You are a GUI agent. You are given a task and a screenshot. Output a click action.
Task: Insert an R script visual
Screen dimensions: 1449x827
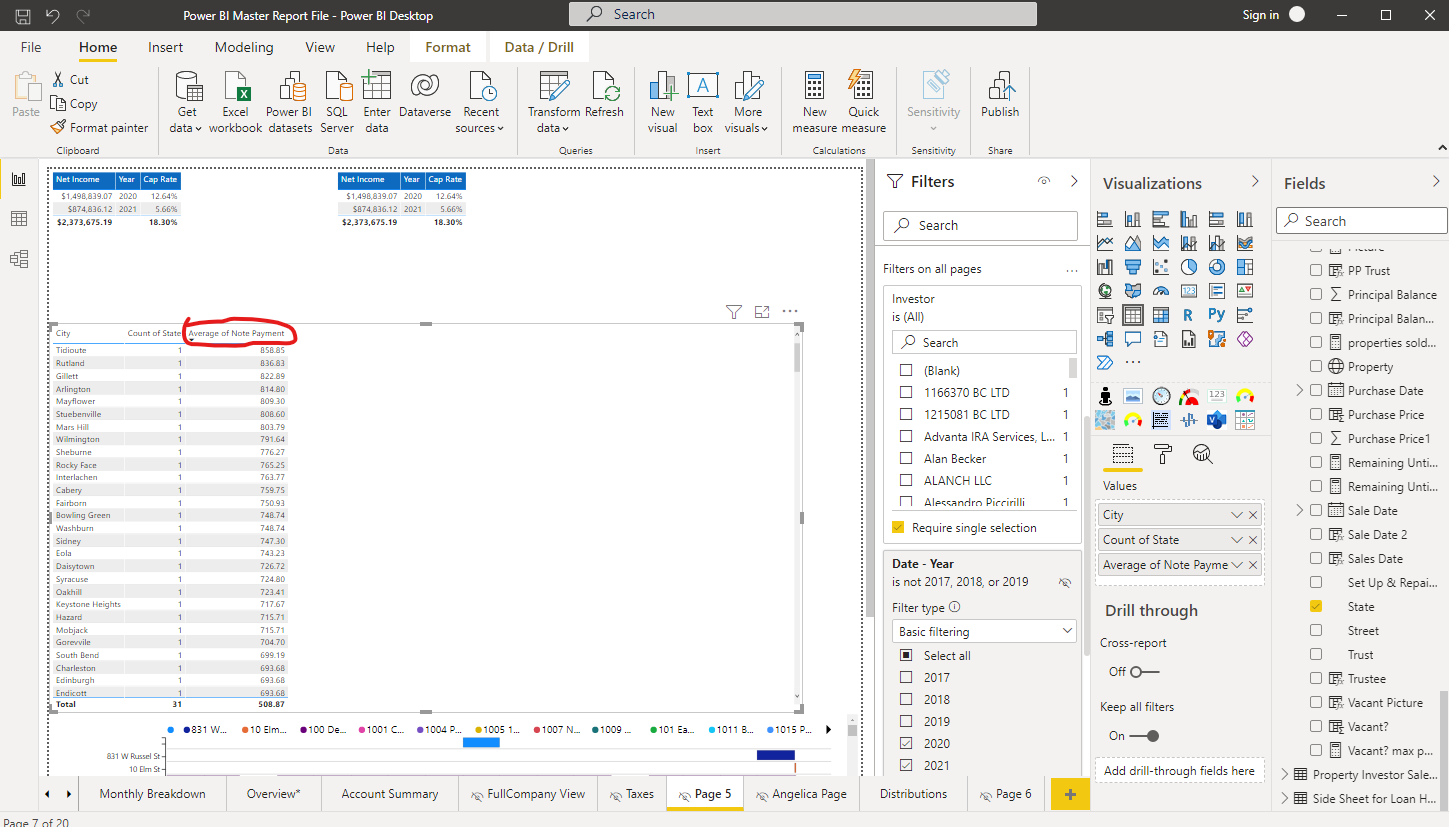click(1188, 315)
